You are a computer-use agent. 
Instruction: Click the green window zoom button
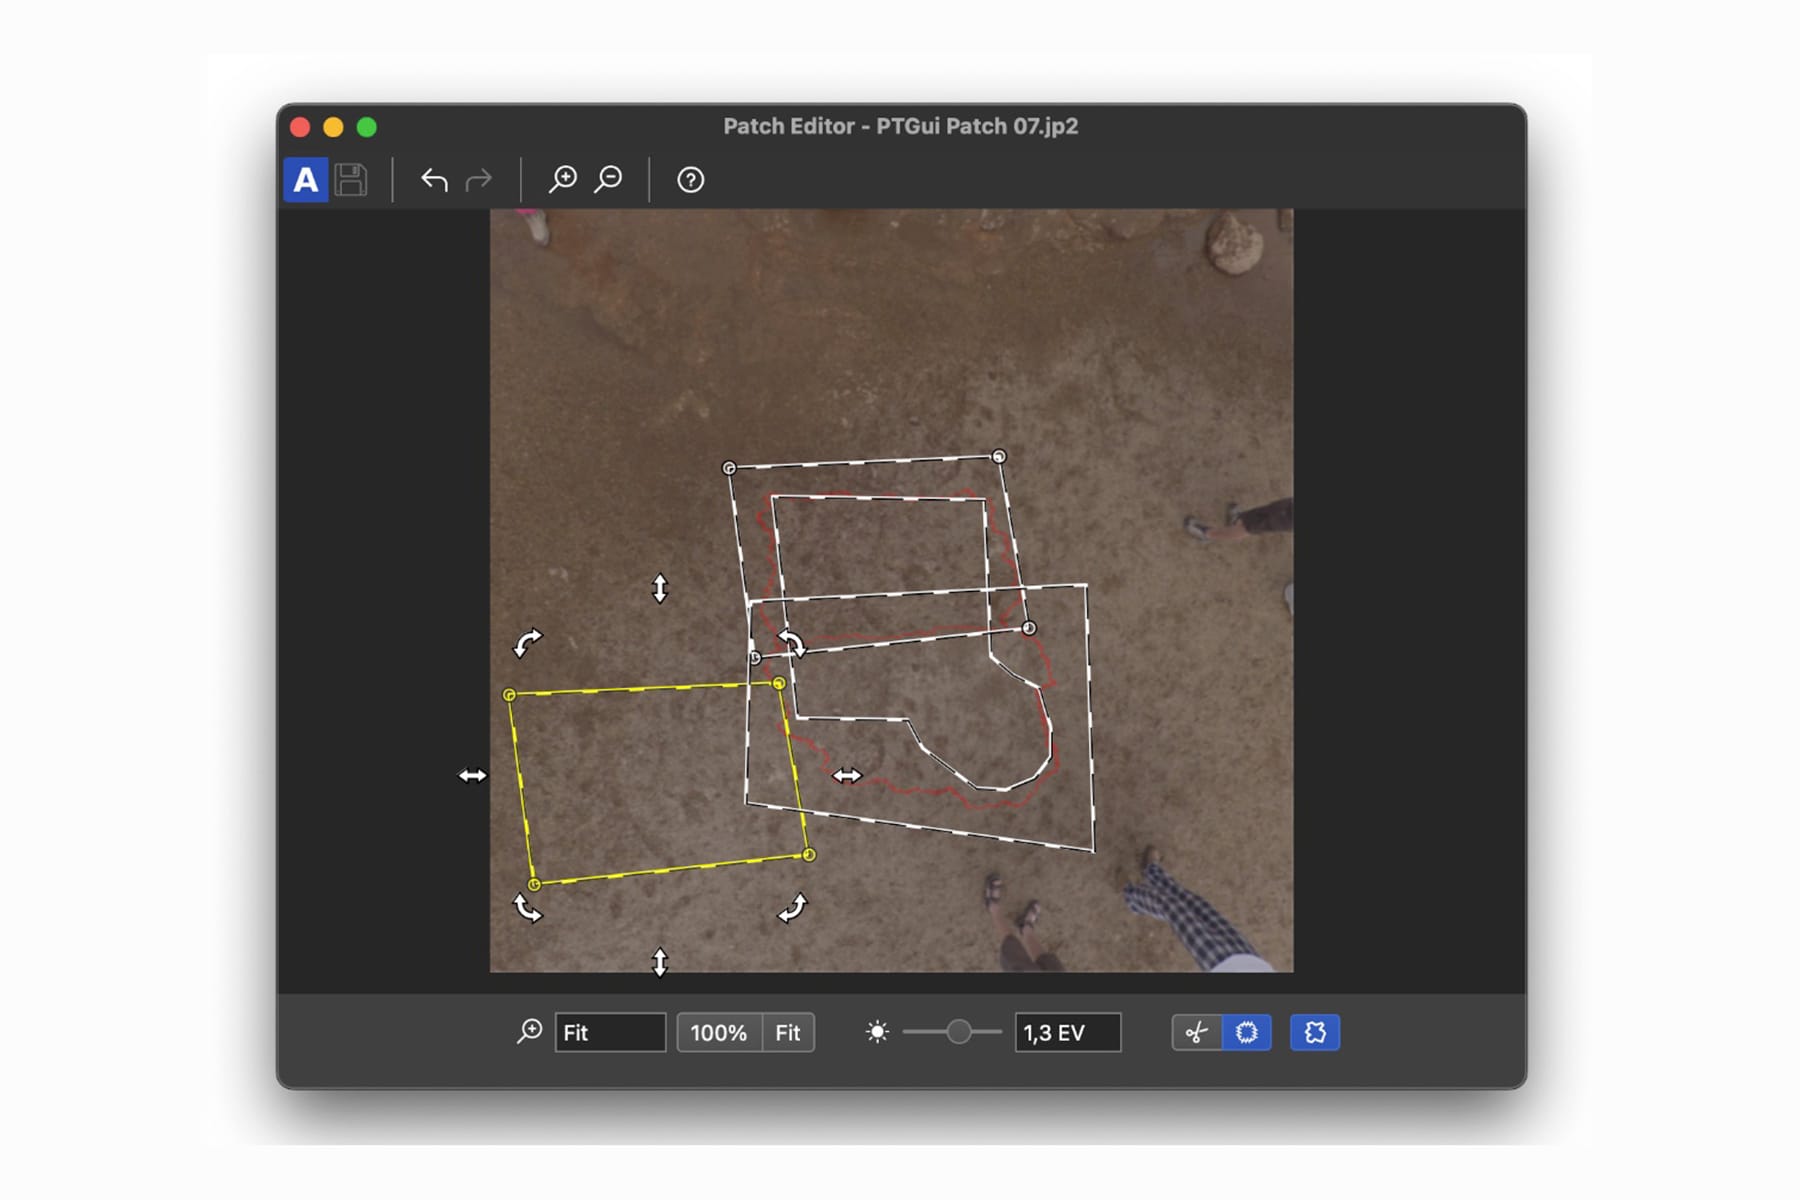pyautogui.click(x=367, y=127)
